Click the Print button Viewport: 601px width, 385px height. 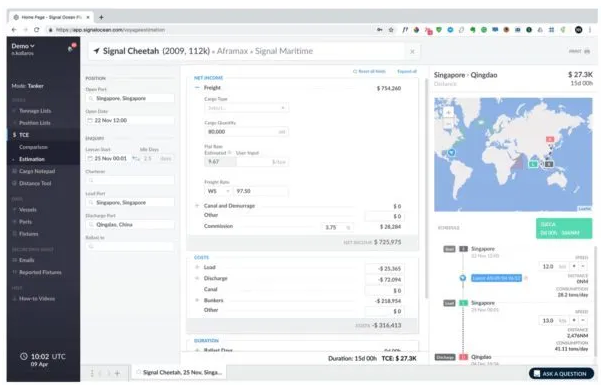tap(579, 51)
